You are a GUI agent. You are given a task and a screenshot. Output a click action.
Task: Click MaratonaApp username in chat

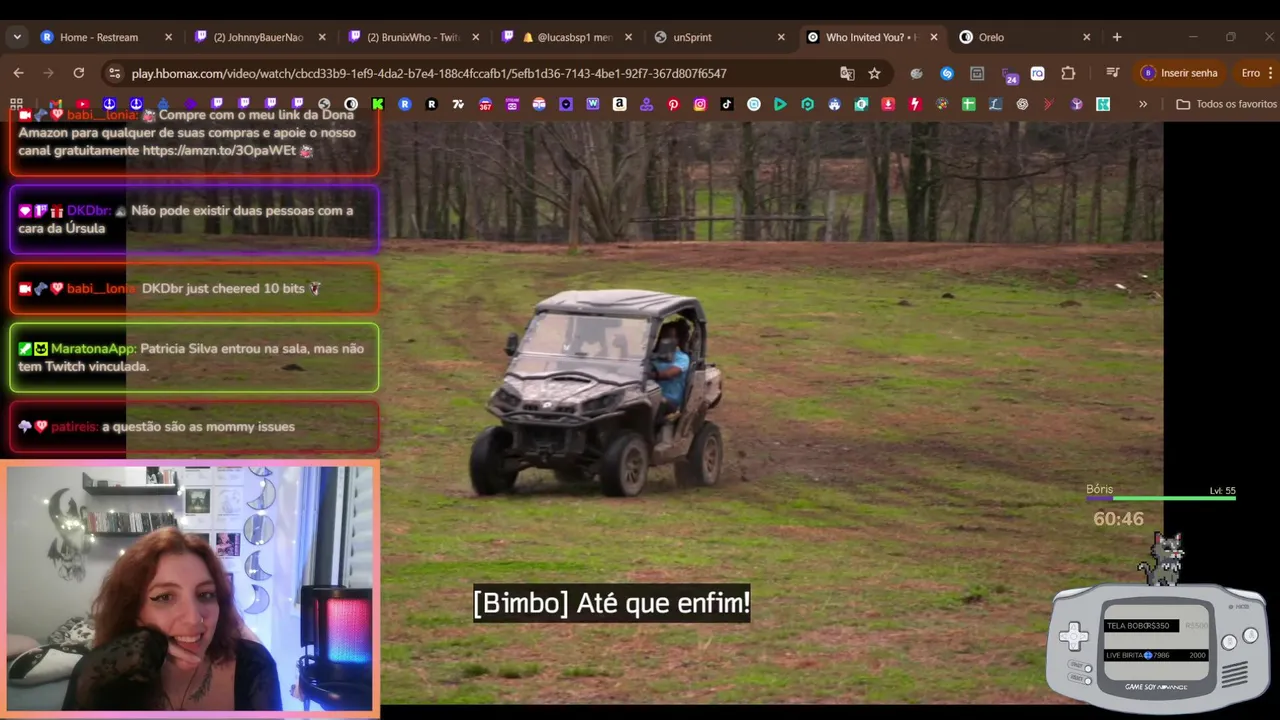pos(93,349)
